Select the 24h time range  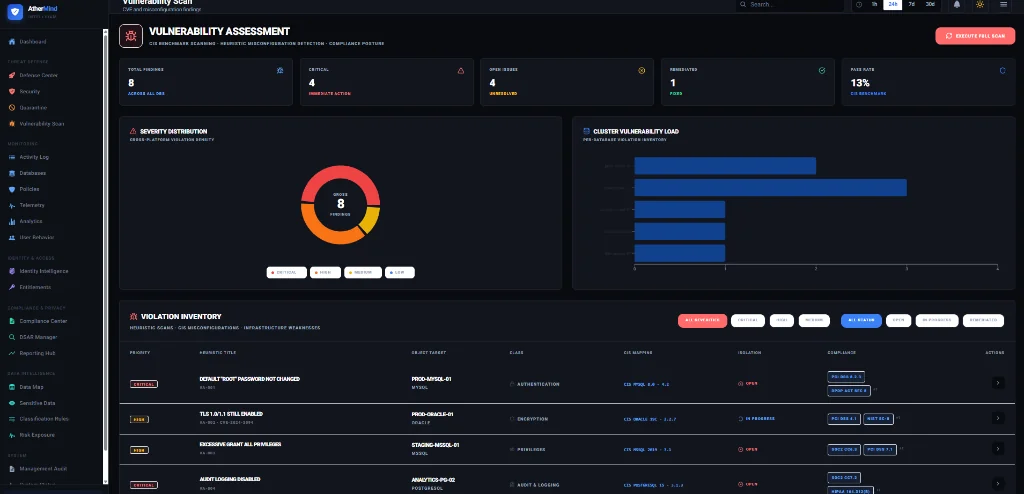(x=893, y=5)
